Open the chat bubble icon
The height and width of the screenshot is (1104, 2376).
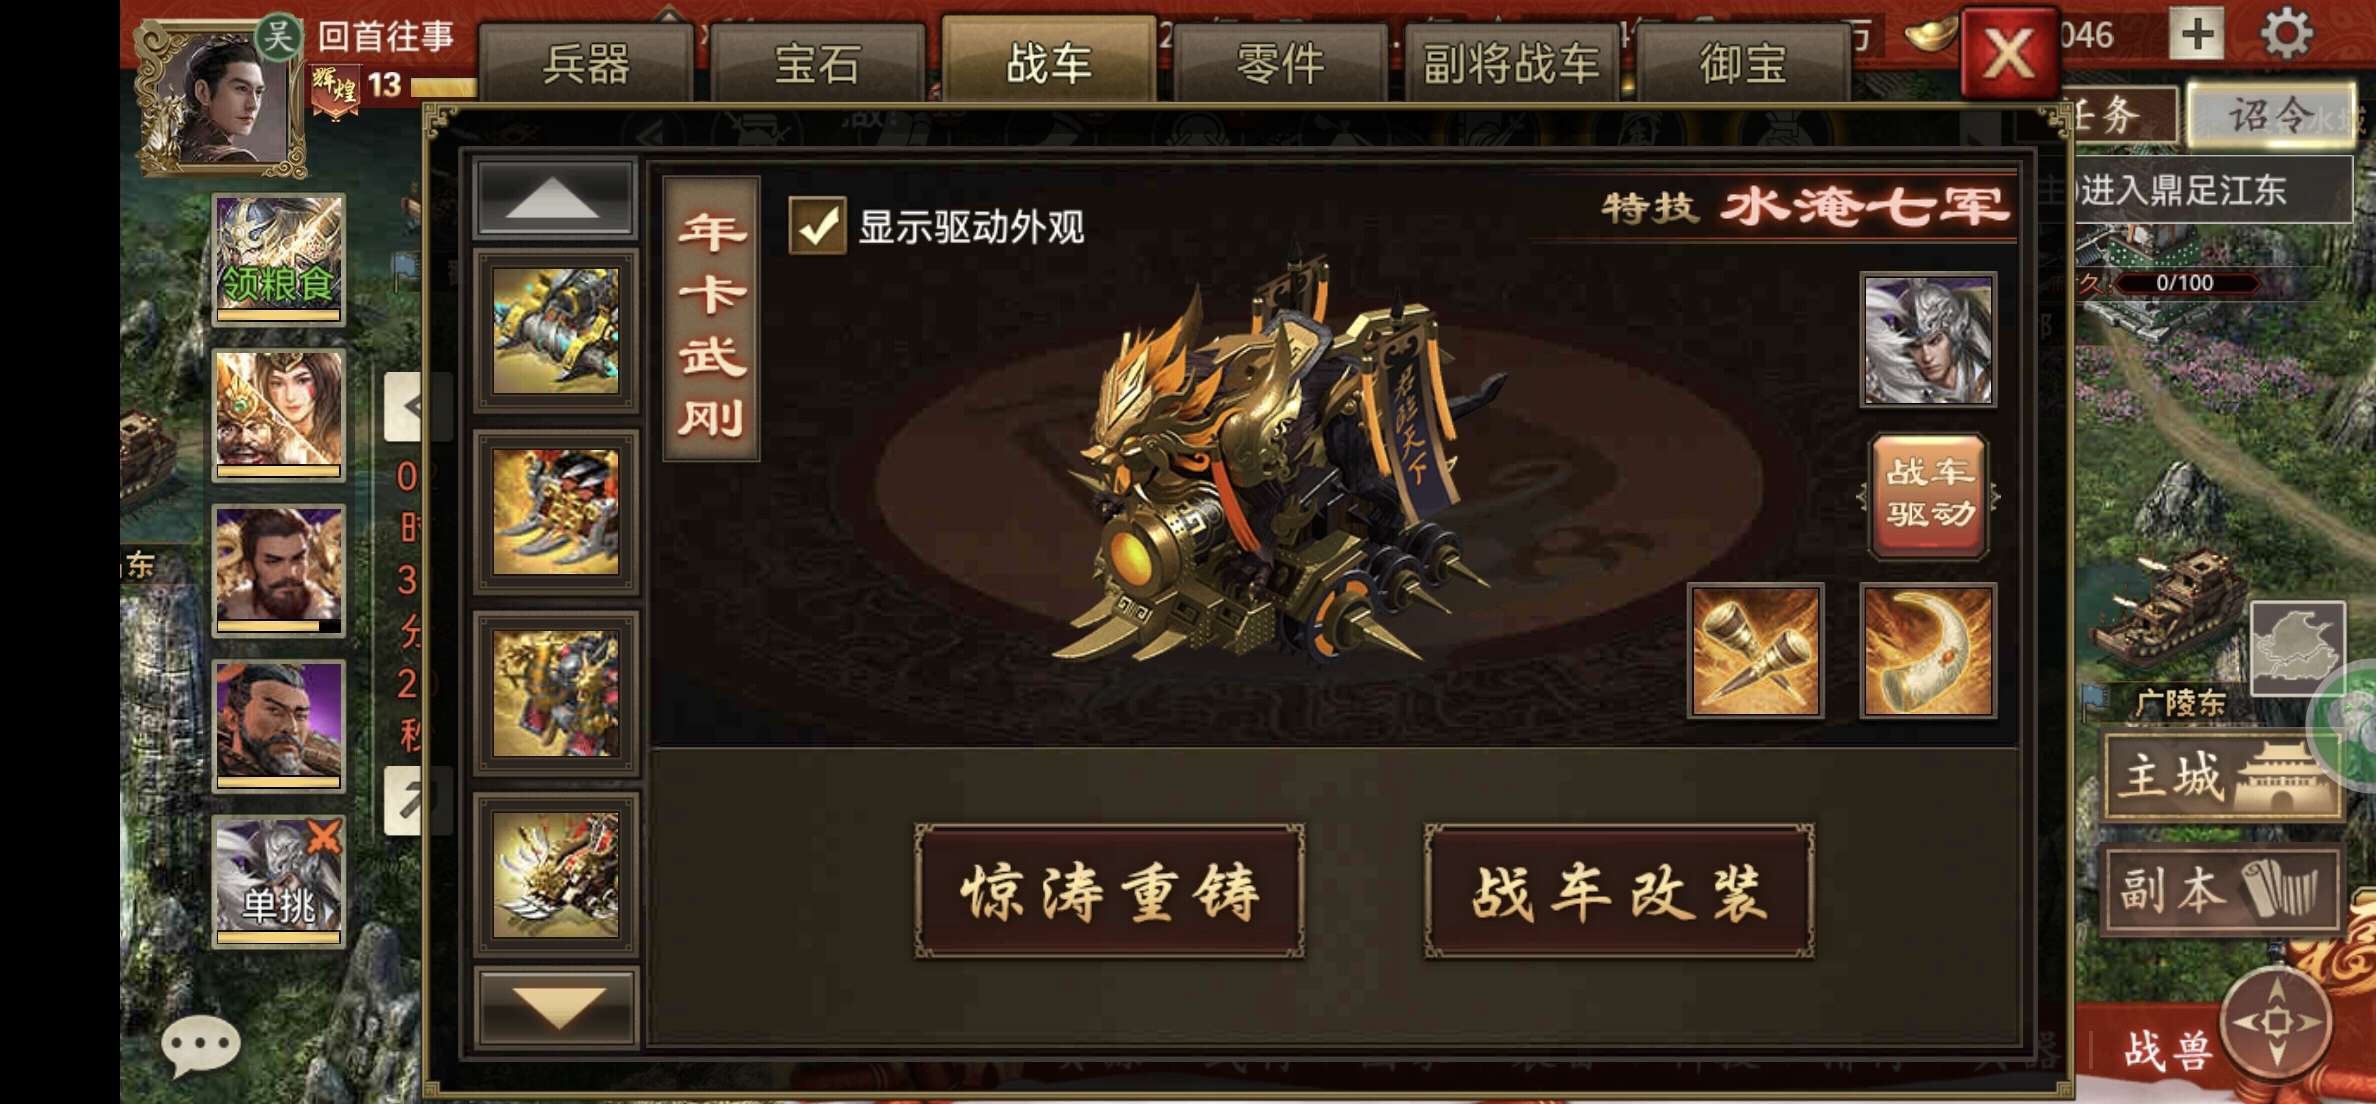201,1046
